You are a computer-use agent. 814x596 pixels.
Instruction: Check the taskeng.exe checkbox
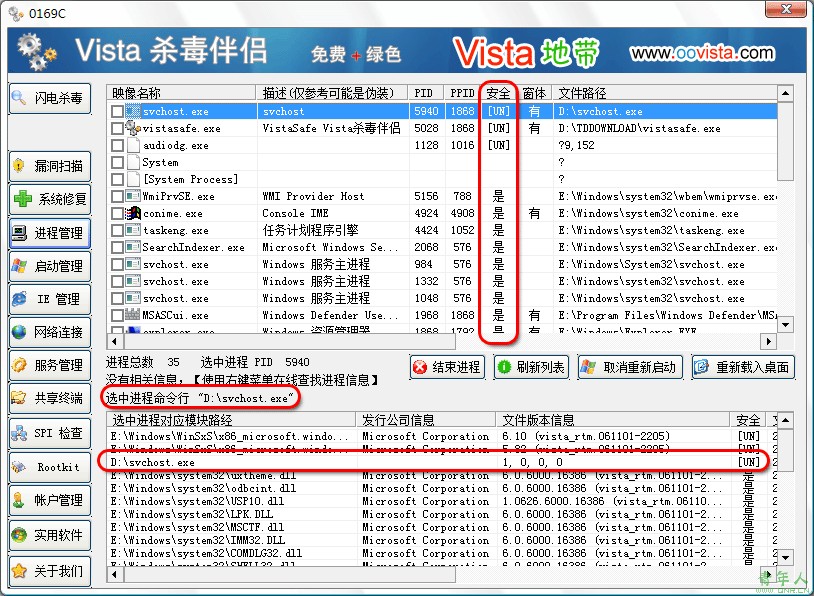117,231
